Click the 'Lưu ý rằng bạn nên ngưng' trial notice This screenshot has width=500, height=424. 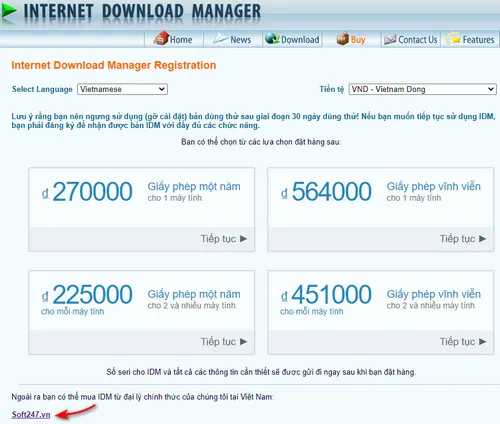[x=253, y=121]
